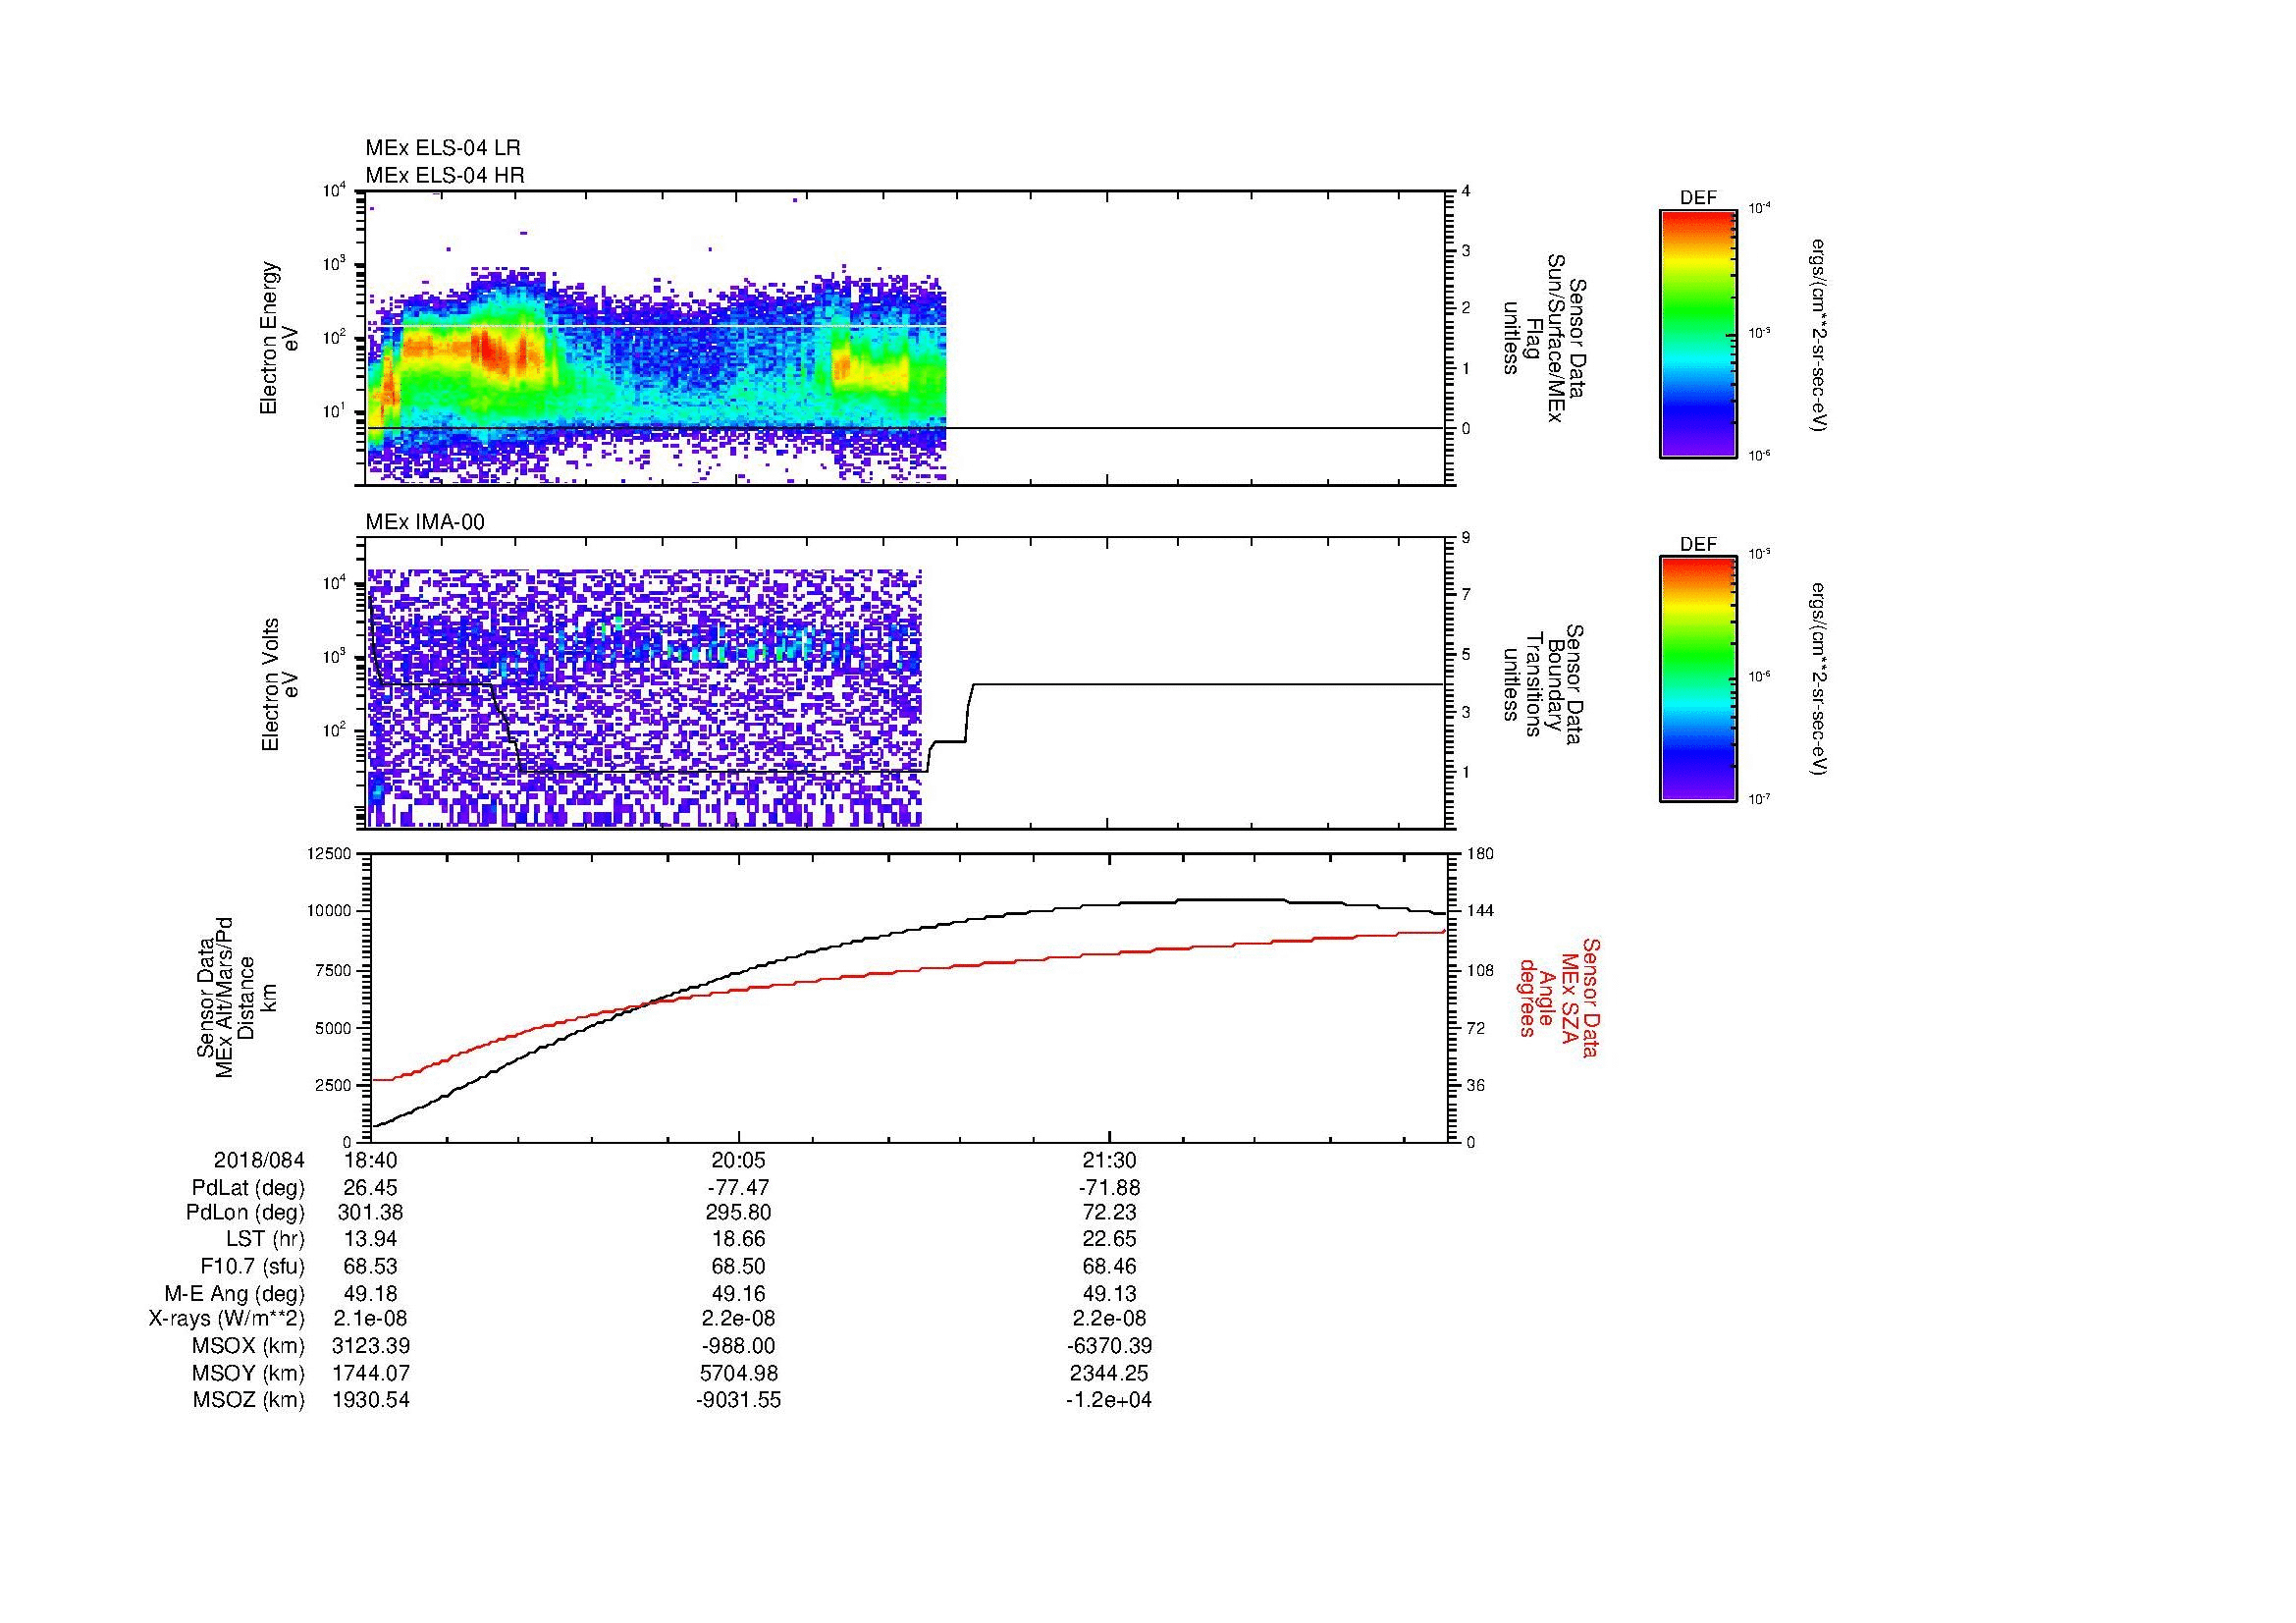Click the M-E Ang value 49.13
The width and height of the screenshot is (2296, 1623).
click(1109, 1293)
